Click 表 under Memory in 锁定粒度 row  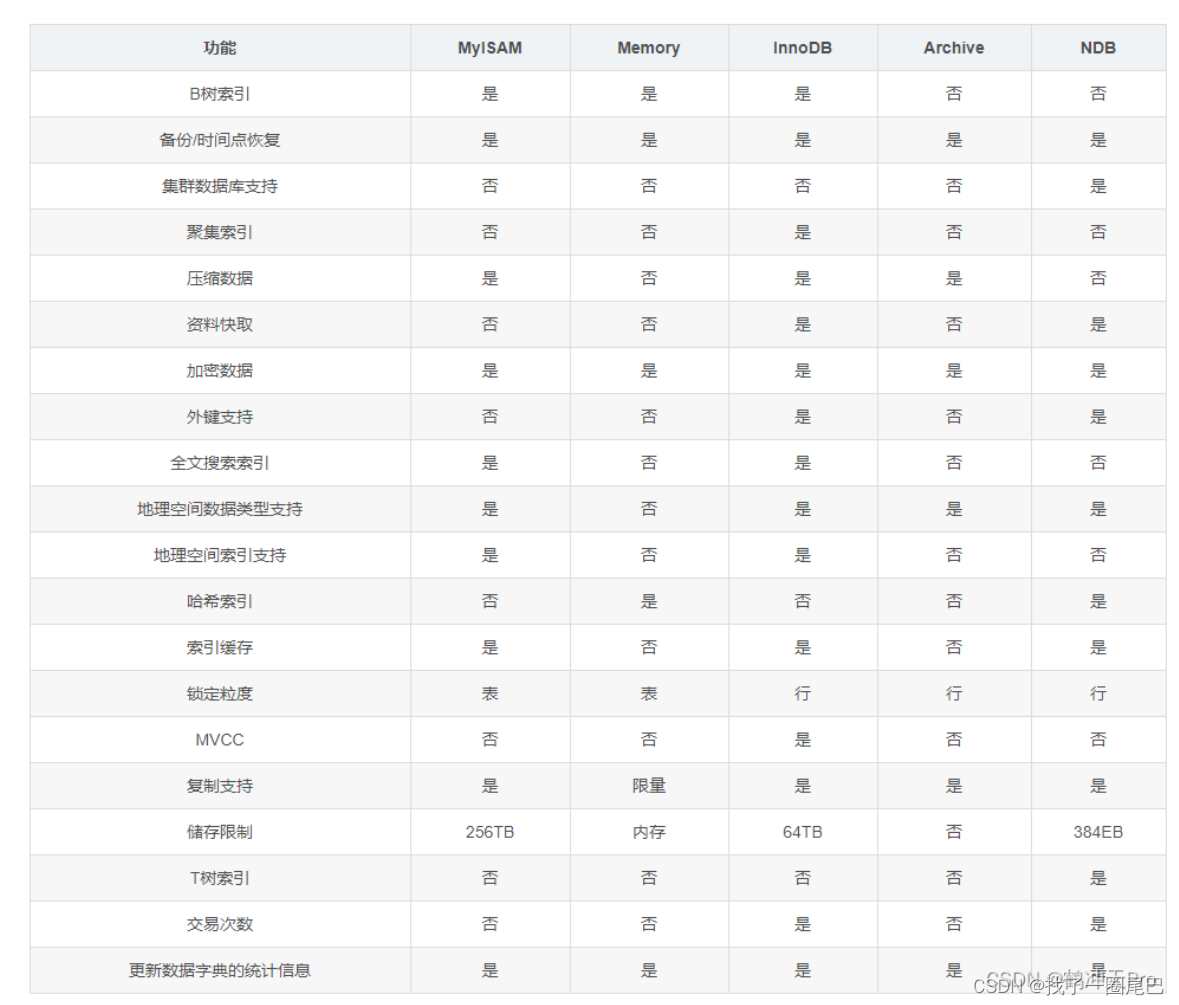tap(648, 694)
